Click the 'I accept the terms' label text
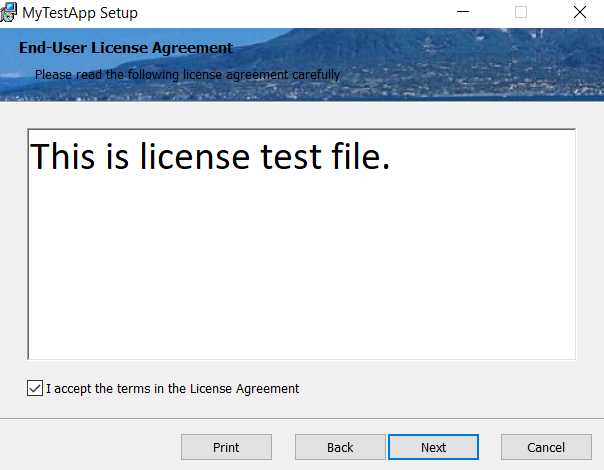Image resolution: width=604 pixels, height=470 pixels. (173, 388)
